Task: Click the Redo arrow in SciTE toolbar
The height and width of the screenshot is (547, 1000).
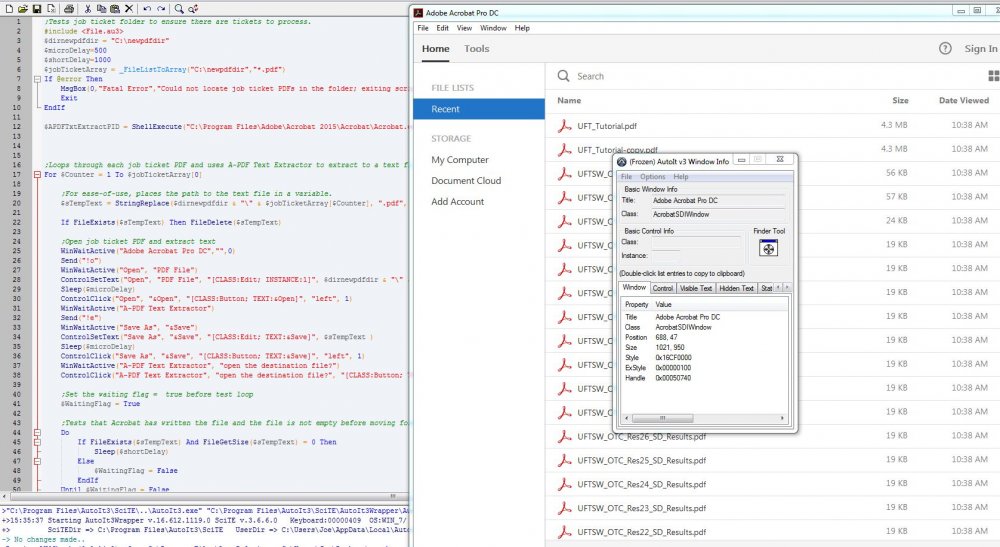Action: coord(161,8)
